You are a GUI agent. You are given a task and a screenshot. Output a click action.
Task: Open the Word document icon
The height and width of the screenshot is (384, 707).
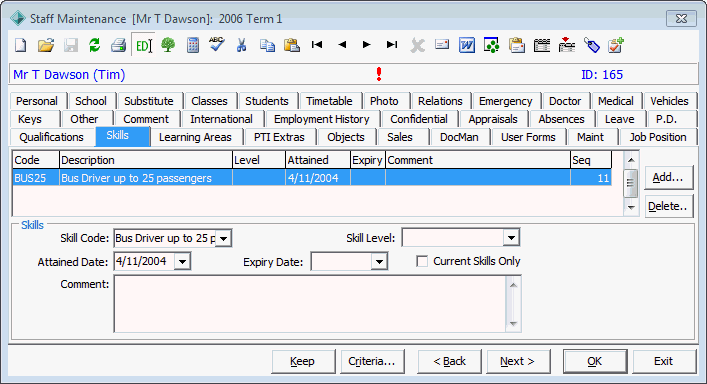(x=467, y=45)
